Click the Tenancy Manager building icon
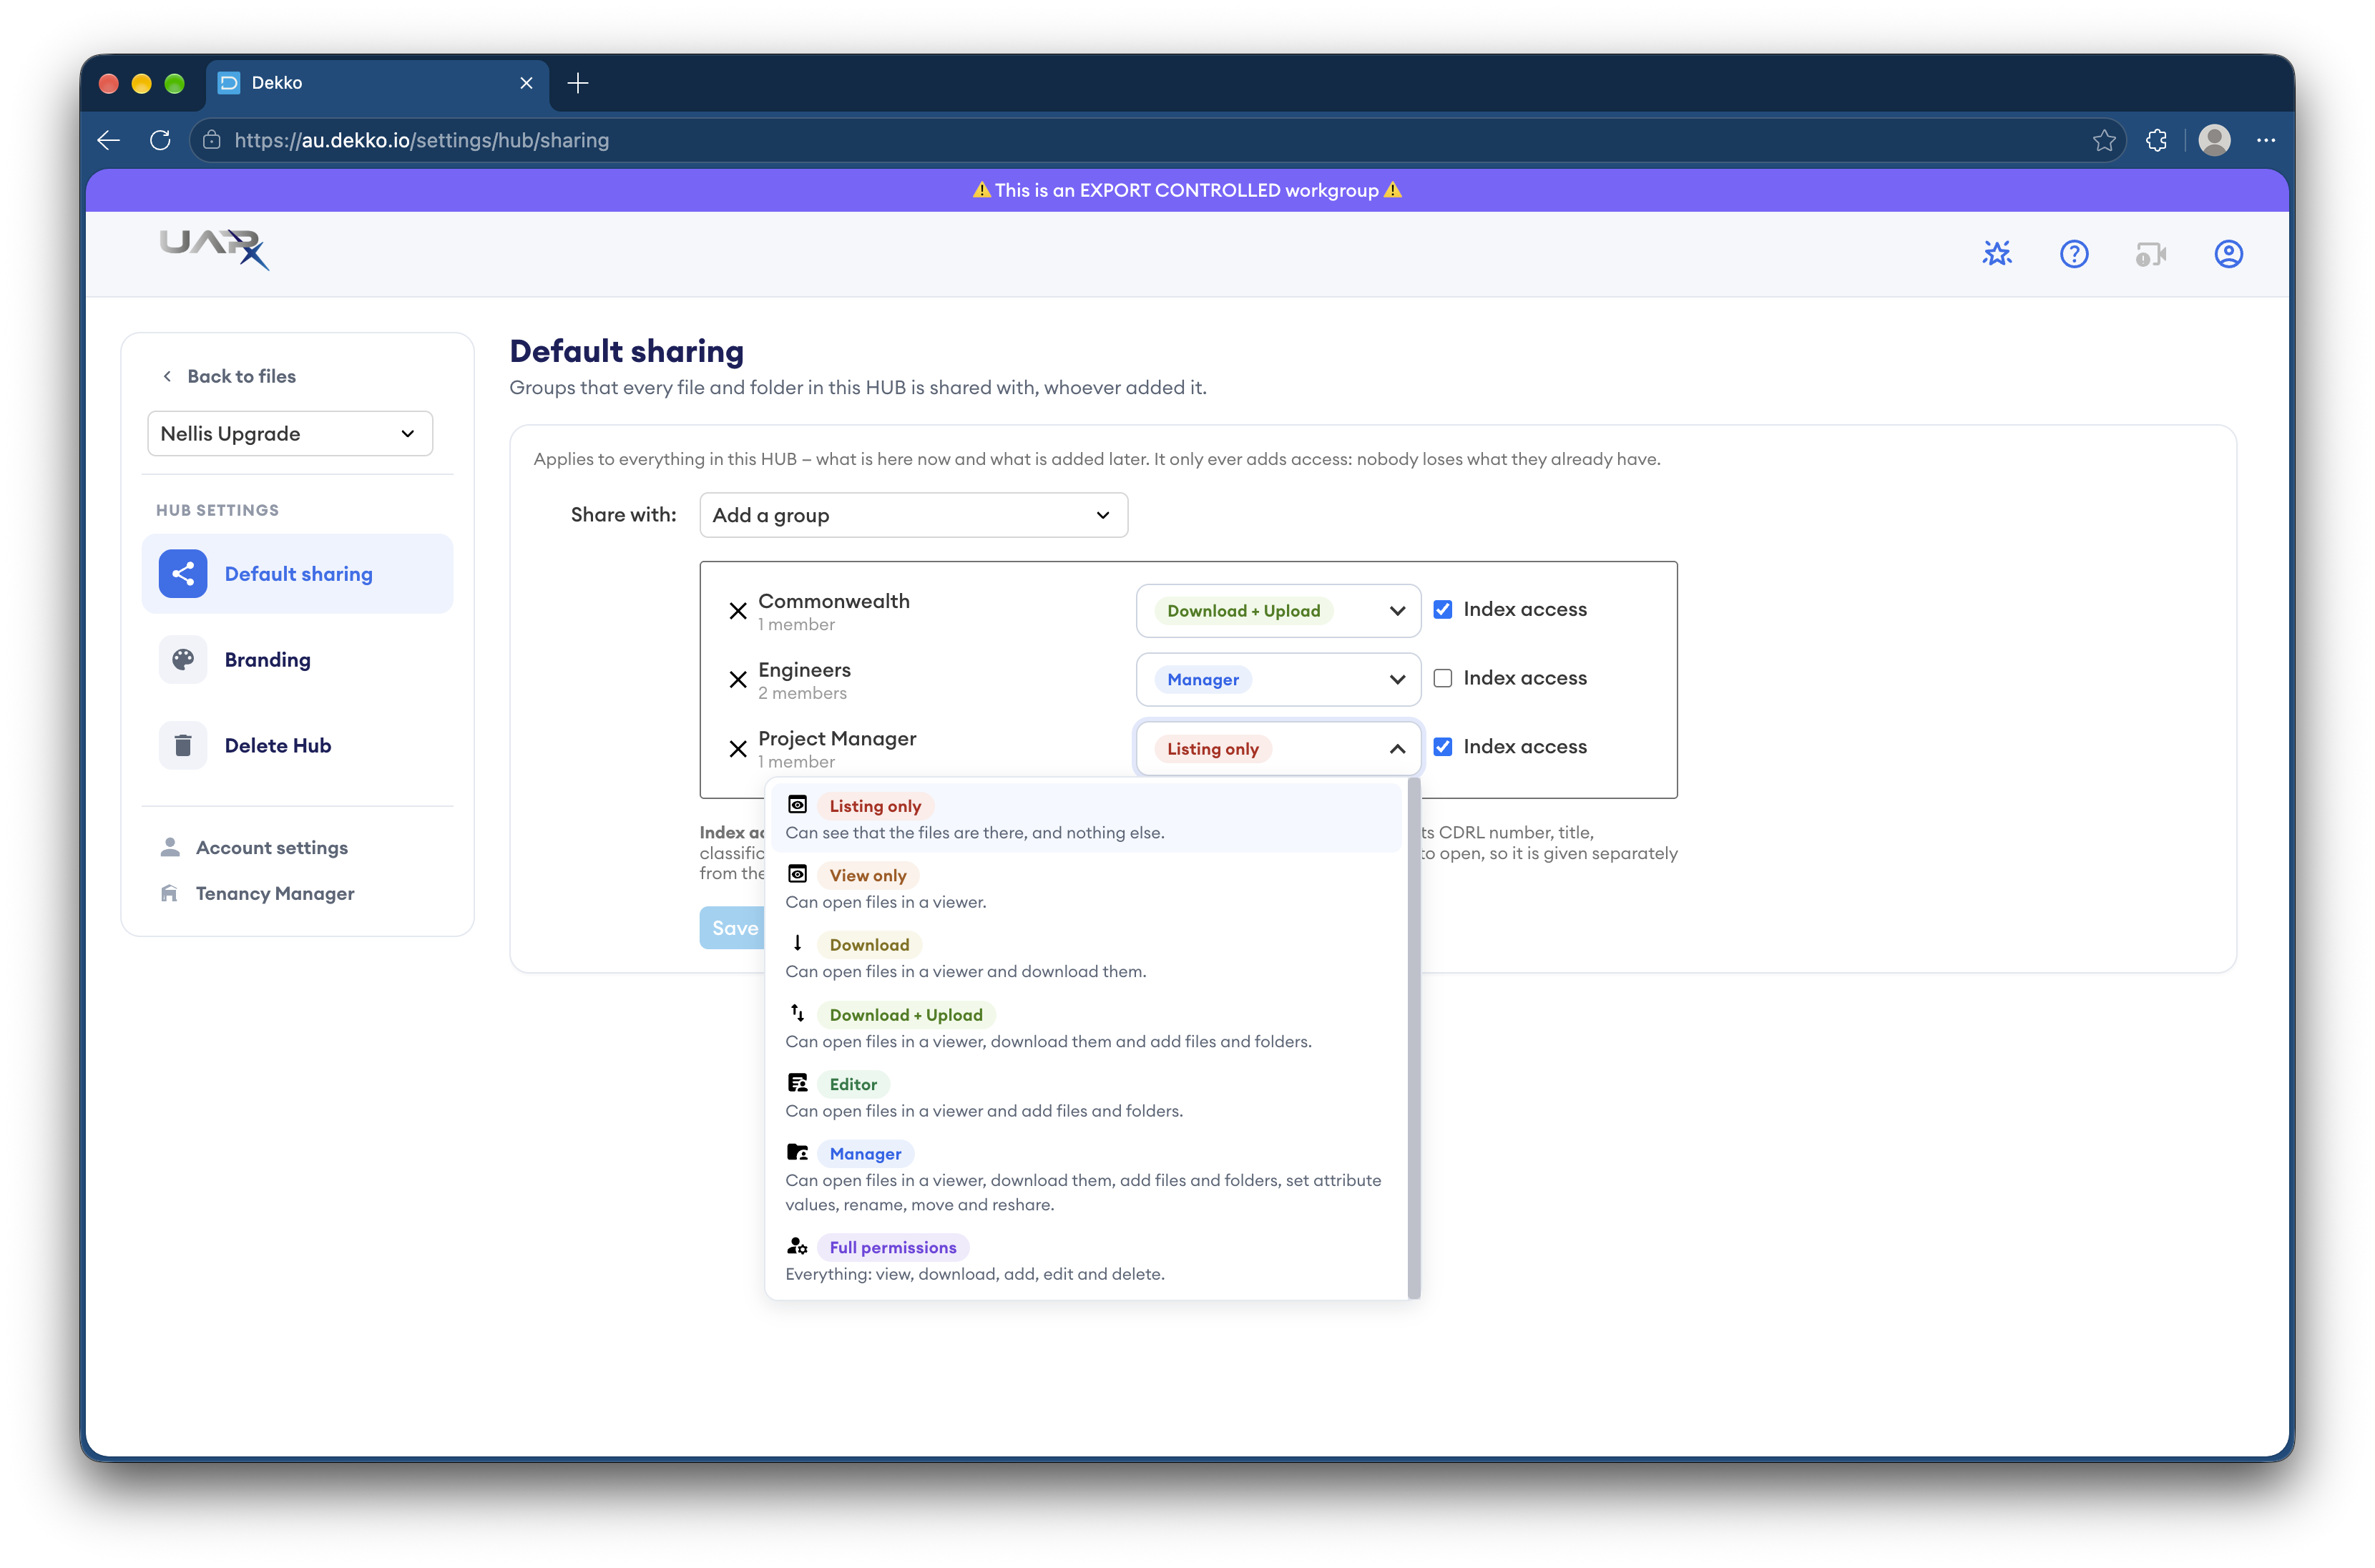 169,894
